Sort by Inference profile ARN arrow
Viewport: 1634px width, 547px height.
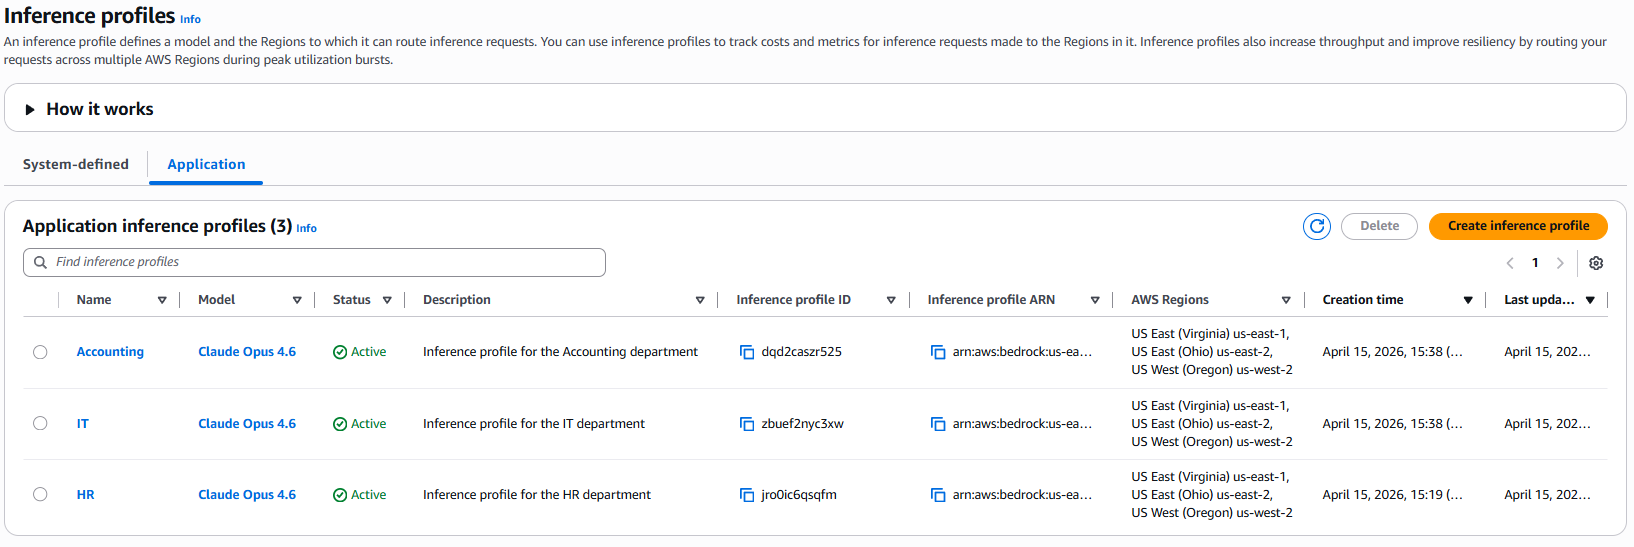pyautogui.click(x=1095, y=300)
